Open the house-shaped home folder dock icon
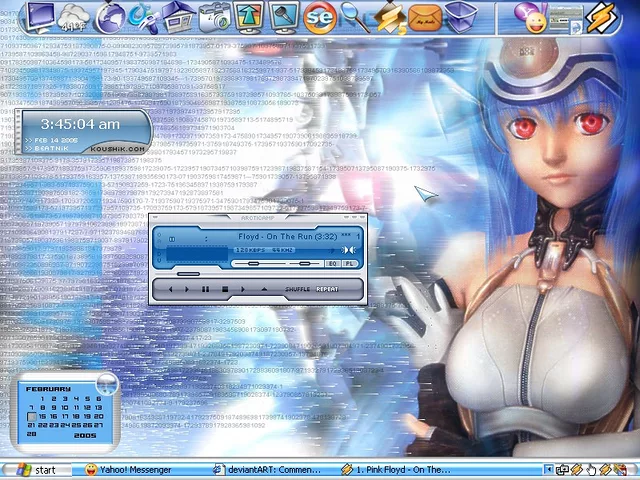This screenshot has width=640, height=480. [x=179, y=17]
